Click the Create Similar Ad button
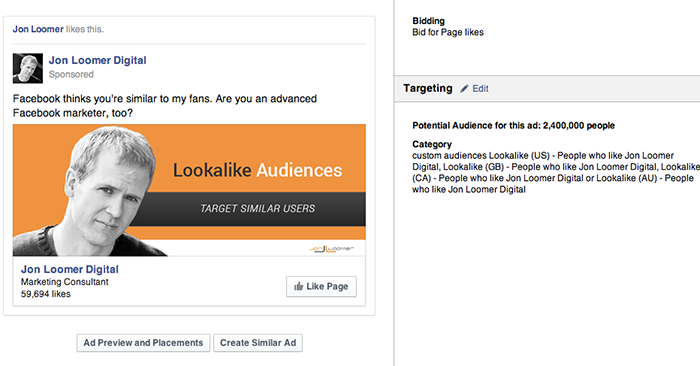The width and height of the screenshot is (700, 366). (258, 343)
